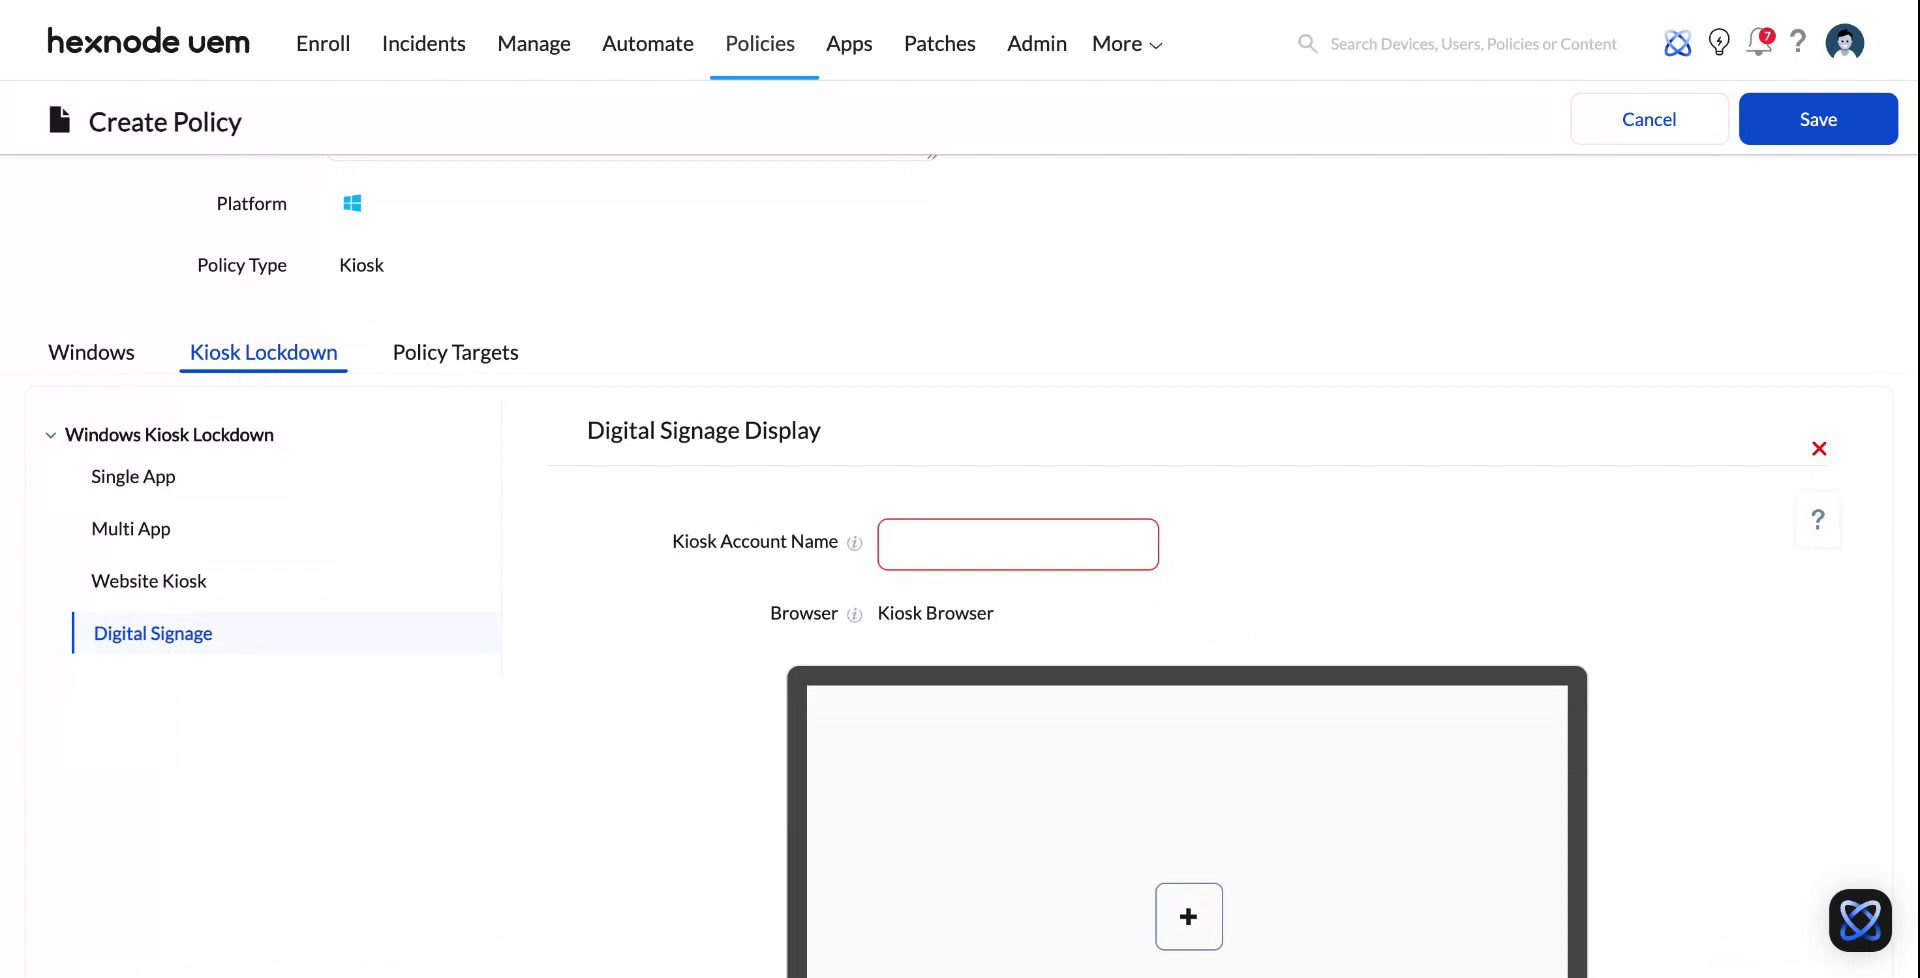This screenshot has height=978, width=1920.
Task: Click the info icon beside Kiosk Account Name
Action: pos(855,543)
